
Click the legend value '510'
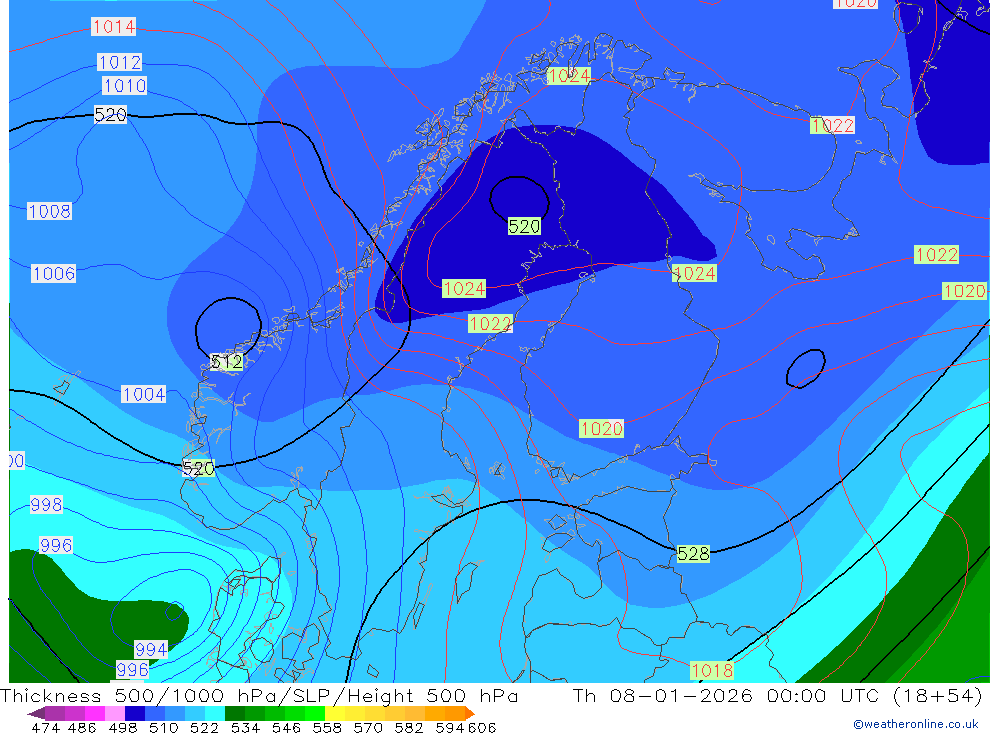(x=163, y=727)
